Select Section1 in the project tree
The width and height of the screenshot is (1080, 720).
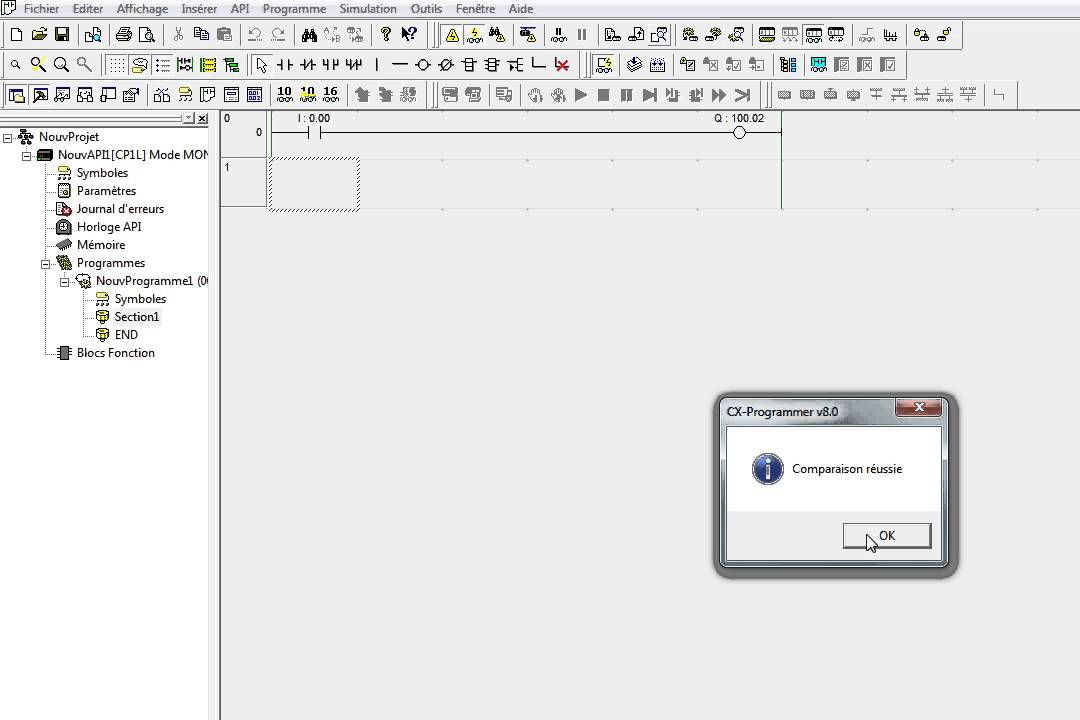click(136, 317)
